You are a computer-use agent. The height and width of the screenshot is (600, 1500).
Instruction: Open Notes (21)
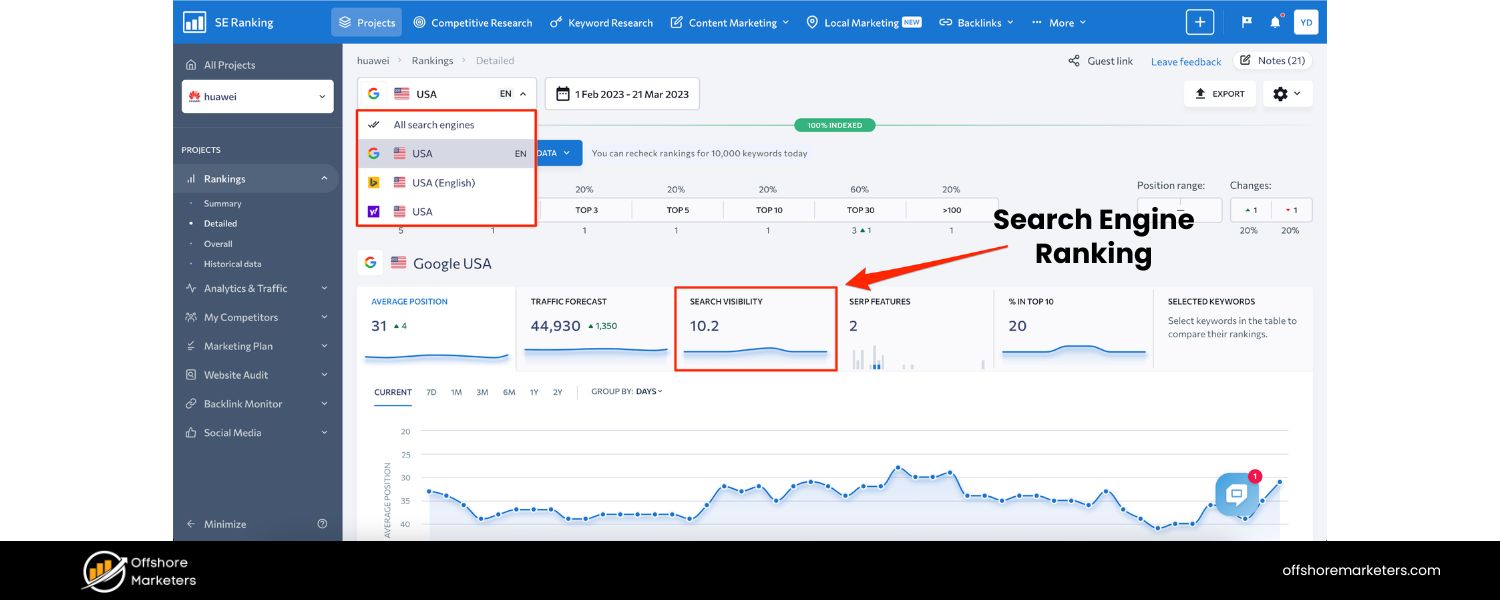(x=1272, y=60)
